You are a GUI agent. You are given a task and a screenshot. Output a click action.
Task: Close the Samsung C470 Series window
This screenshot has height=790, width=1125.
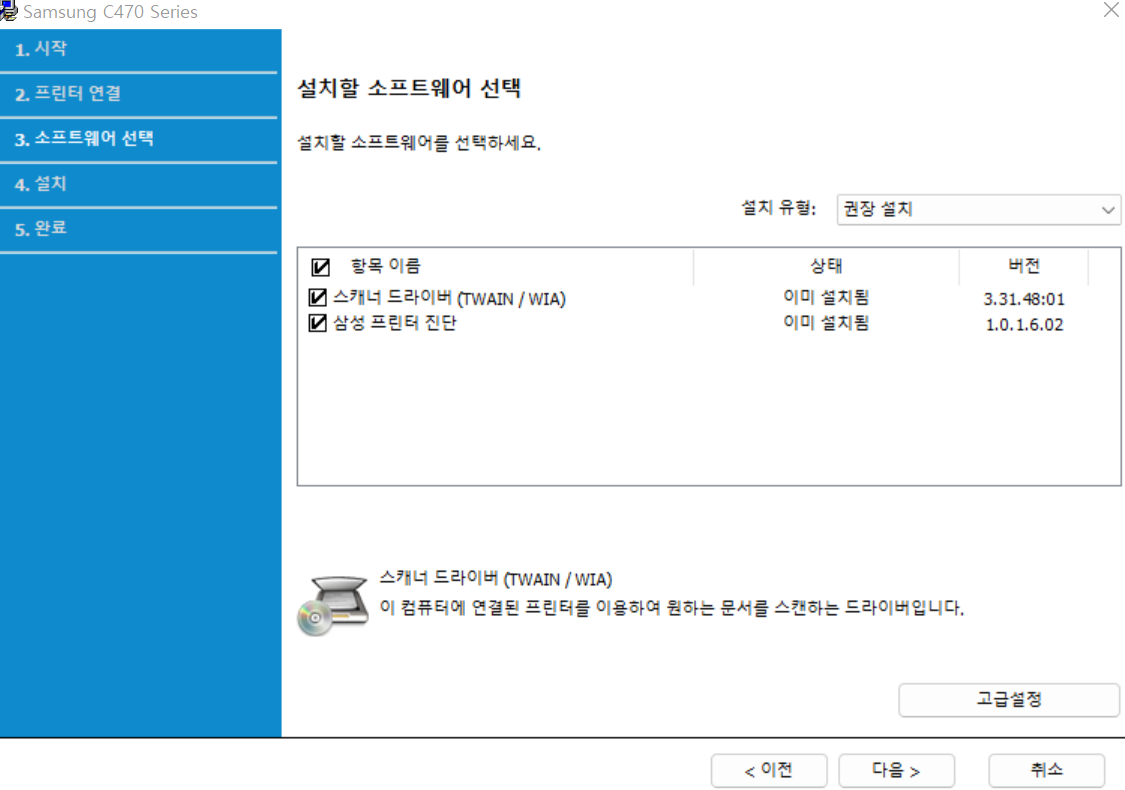pos(1111,10)
